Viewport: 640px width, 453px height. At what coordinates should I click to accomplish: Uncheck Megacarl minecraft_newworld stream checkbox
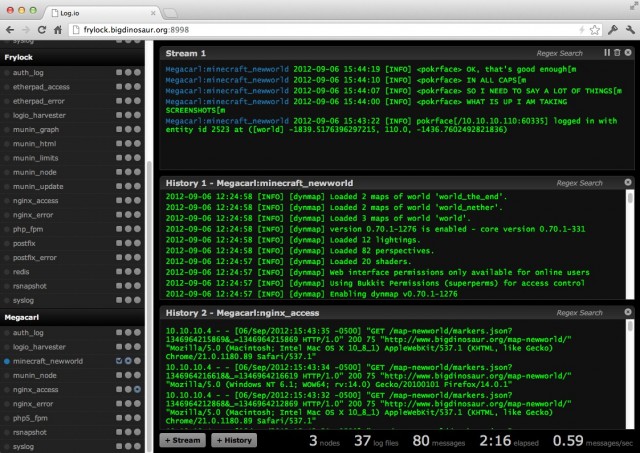tap(119, 361)
